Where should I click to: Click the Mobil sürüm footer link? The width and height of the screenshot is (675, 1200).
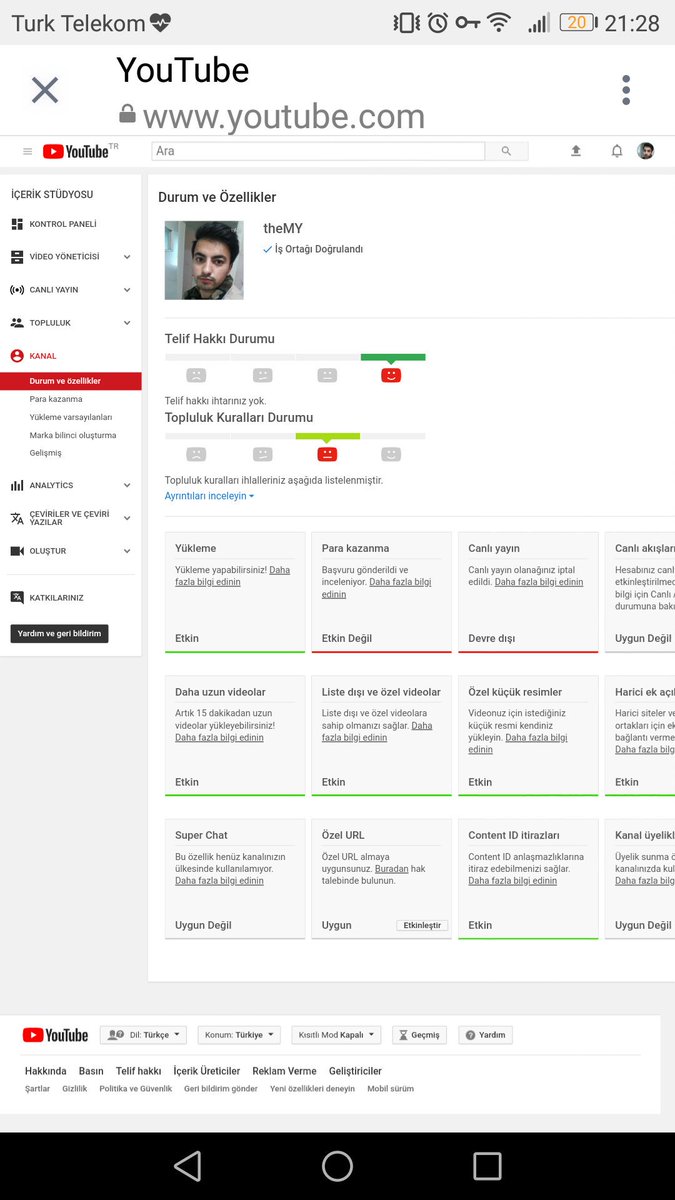390,1089
